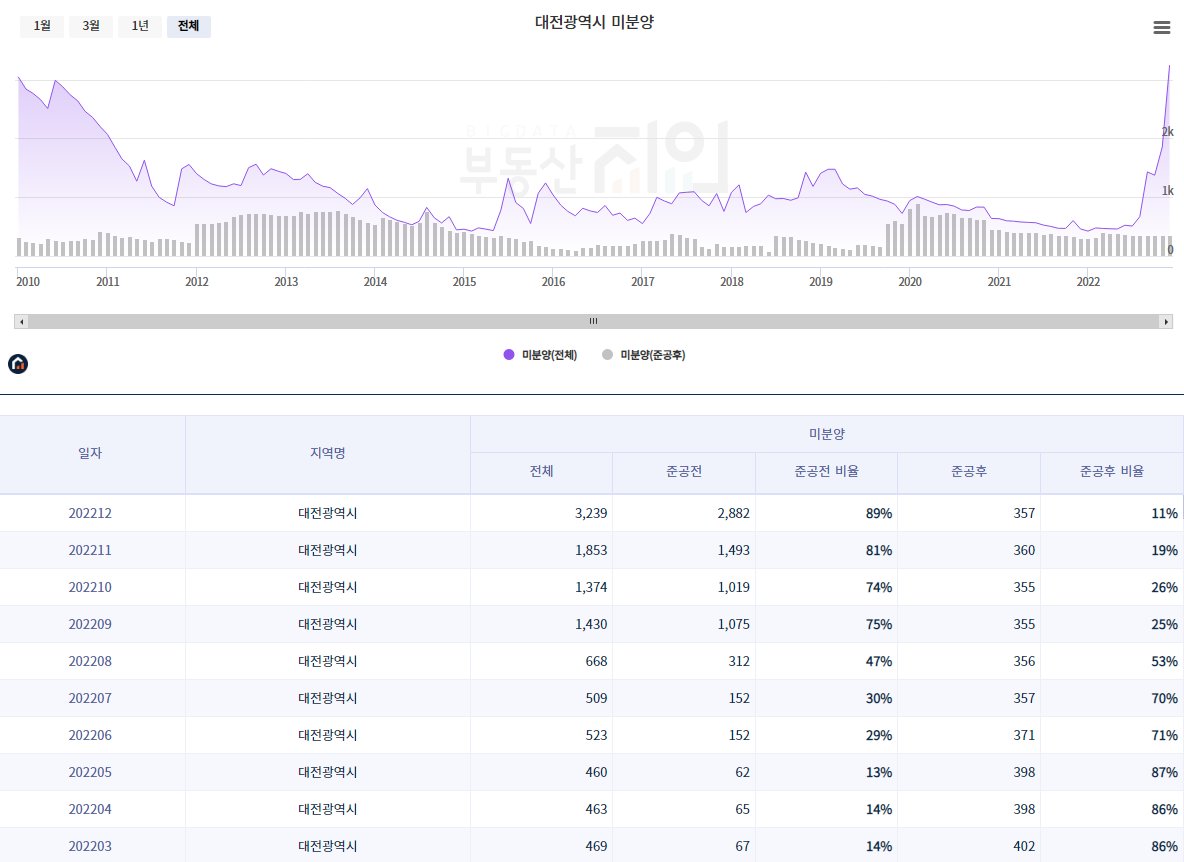The height and width of the screenshot is (862, 1184).
Task: Open the 202207 date link
Action: (x=90, y=698)
